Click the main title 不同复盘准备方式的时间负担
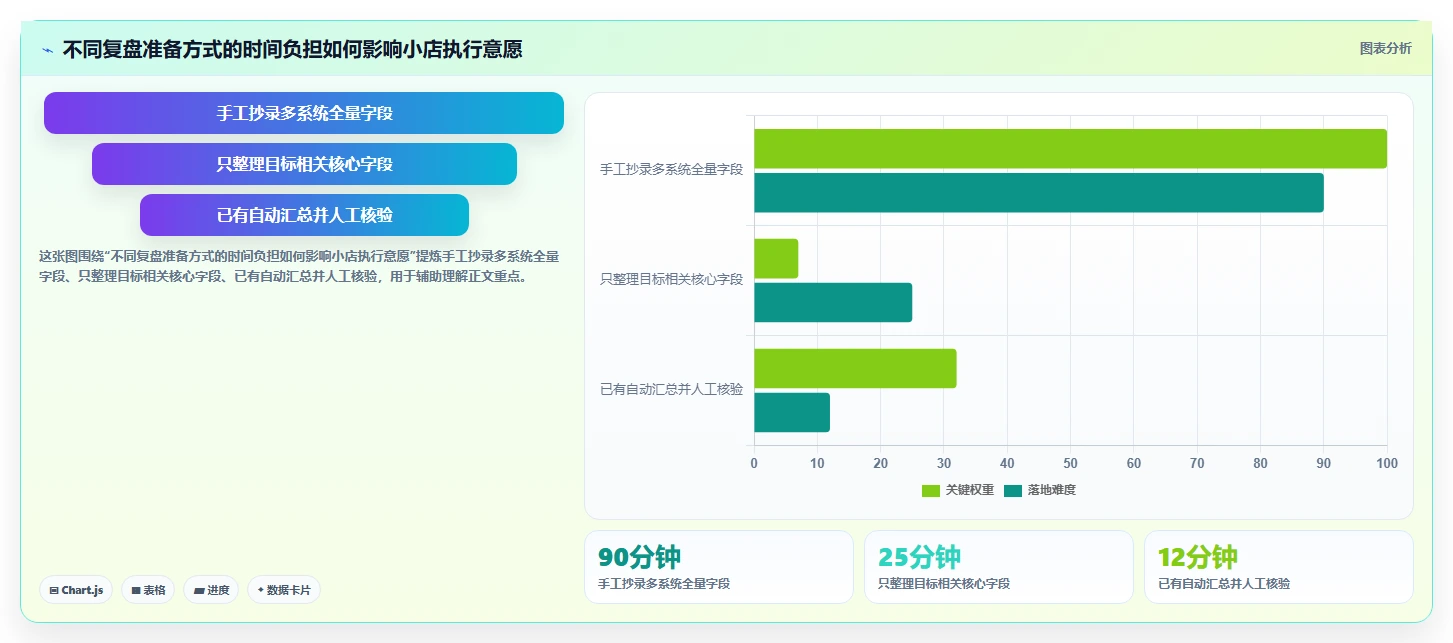This screenshot has height=643, width=1453. 292,49
